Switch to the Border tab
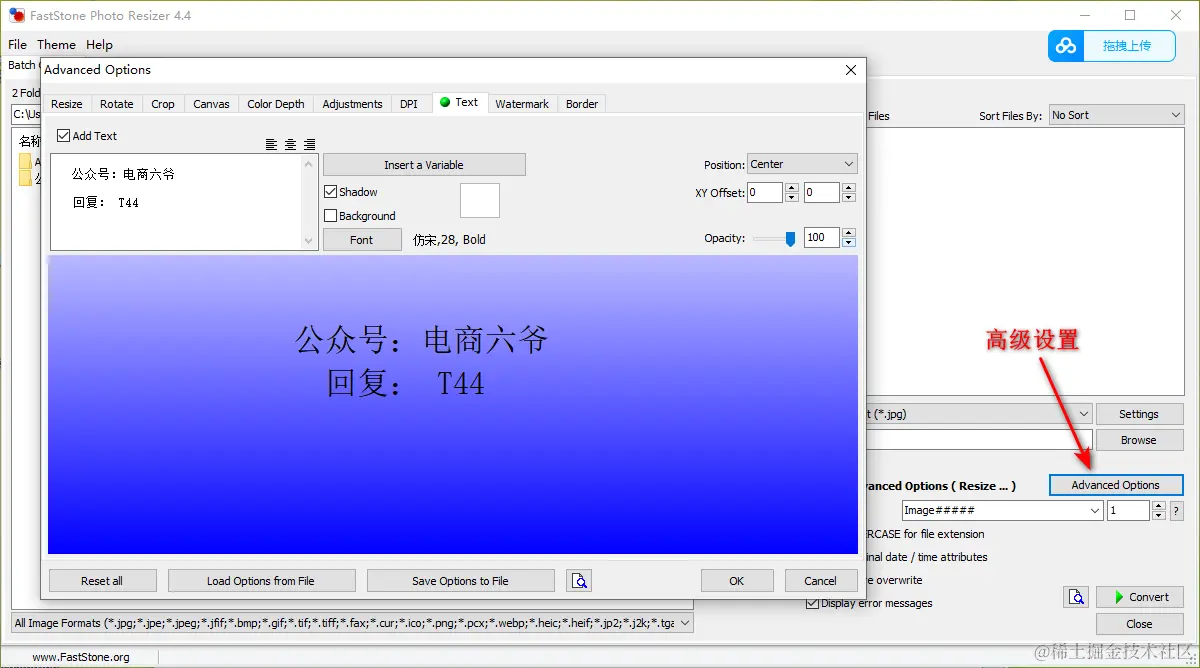 point(582,104)
